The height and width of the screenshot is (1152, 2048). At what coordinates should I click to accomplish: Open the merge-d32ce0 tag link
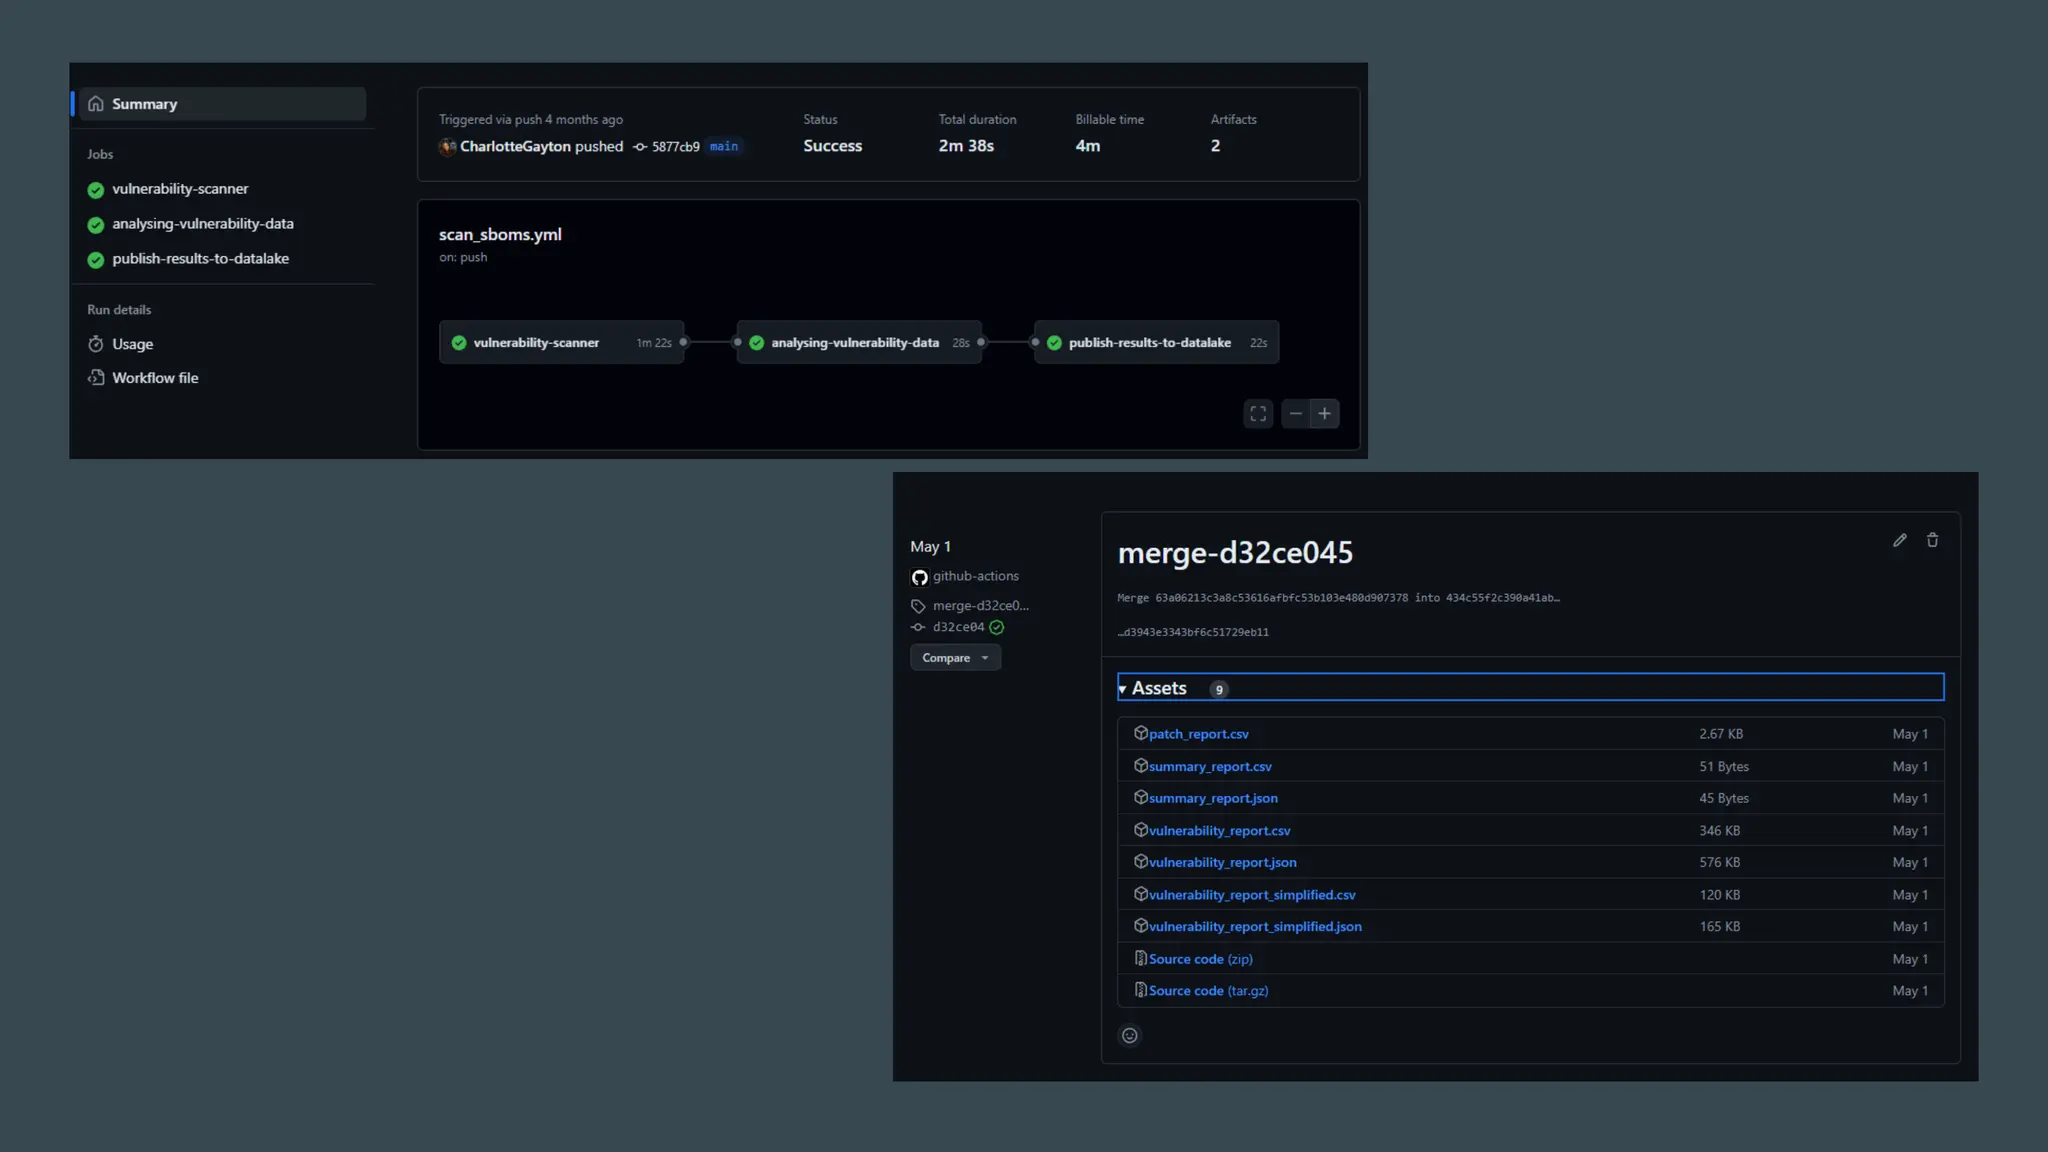click(980, 606)
